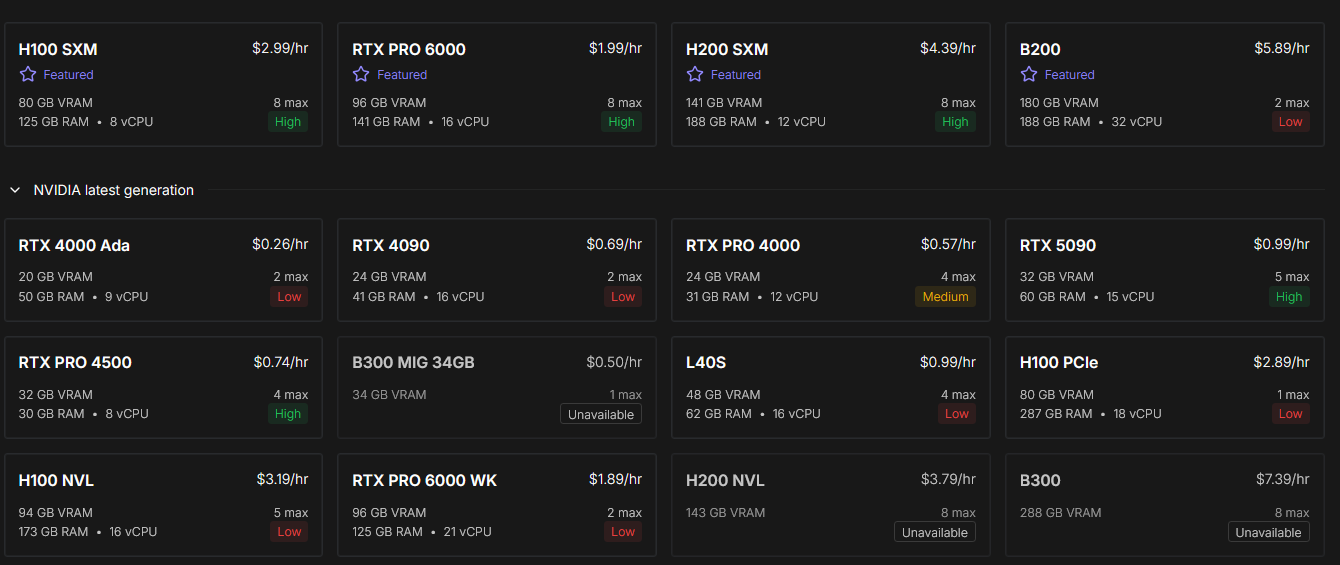This screenshot has height=565, width=1340.
Task: Click the B300 MIG 34GB card title
Action: (413, 362)
